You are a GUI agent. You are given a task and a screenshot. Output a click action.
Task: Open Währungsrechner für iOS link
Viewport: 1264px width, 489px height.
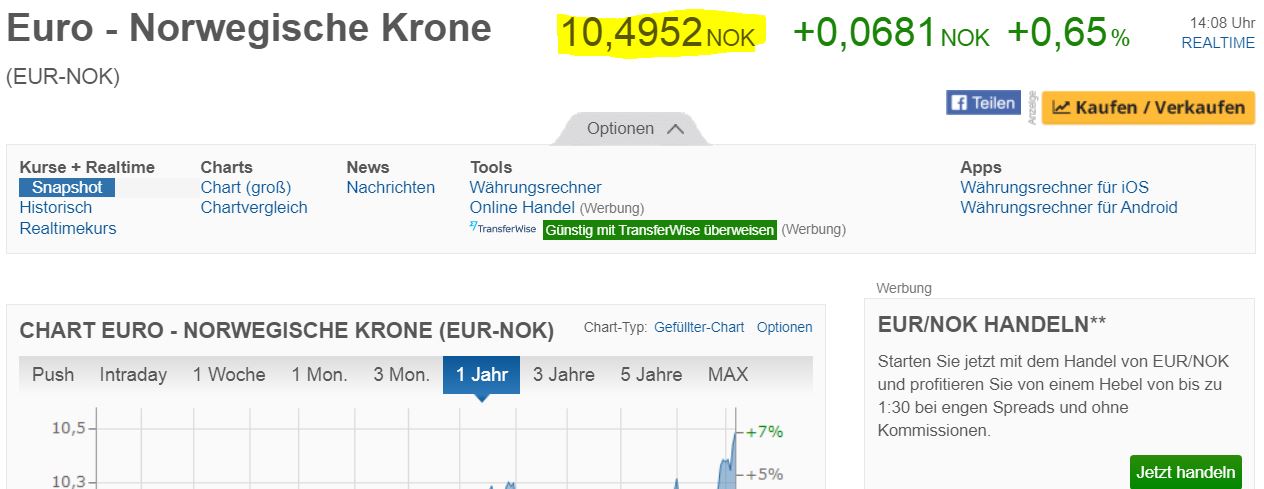point(1054,187)
